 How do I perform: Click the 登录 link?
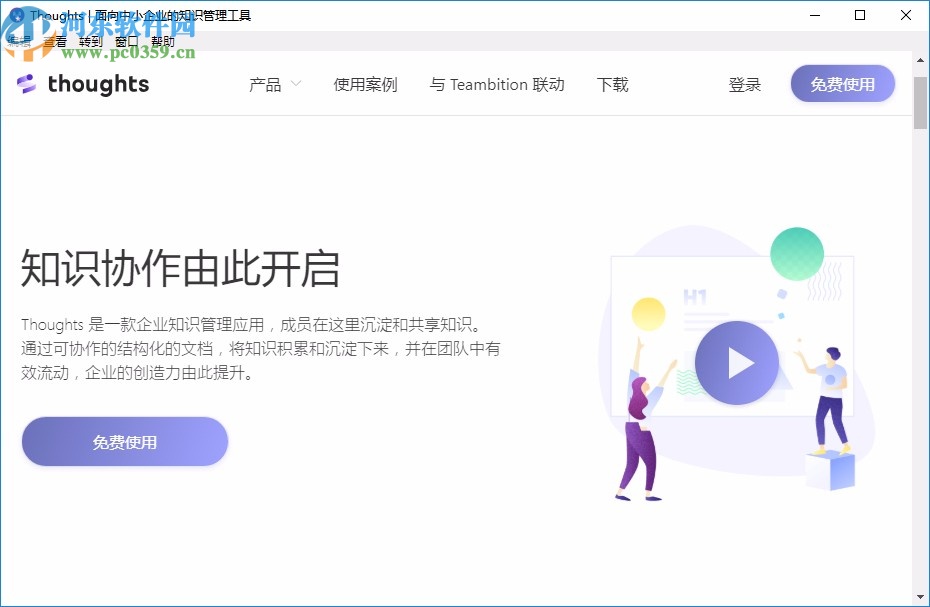[x=744, y=85]
